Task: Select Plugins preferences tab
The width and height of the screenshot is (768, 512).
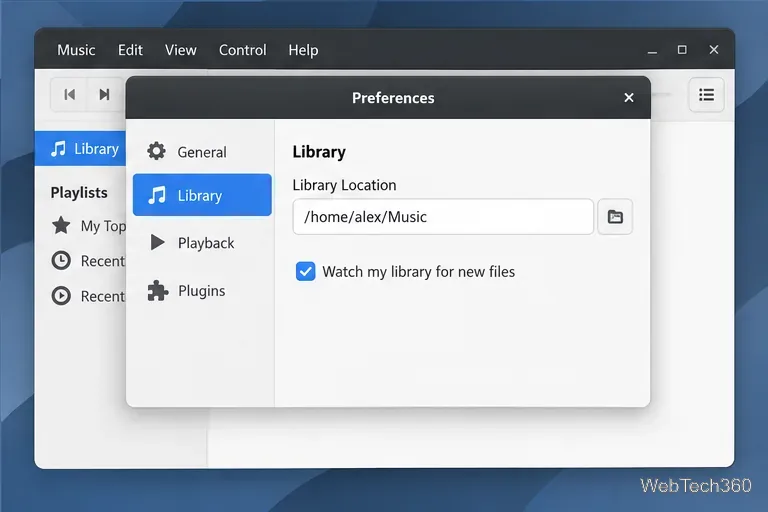Action: pos(202,291)
